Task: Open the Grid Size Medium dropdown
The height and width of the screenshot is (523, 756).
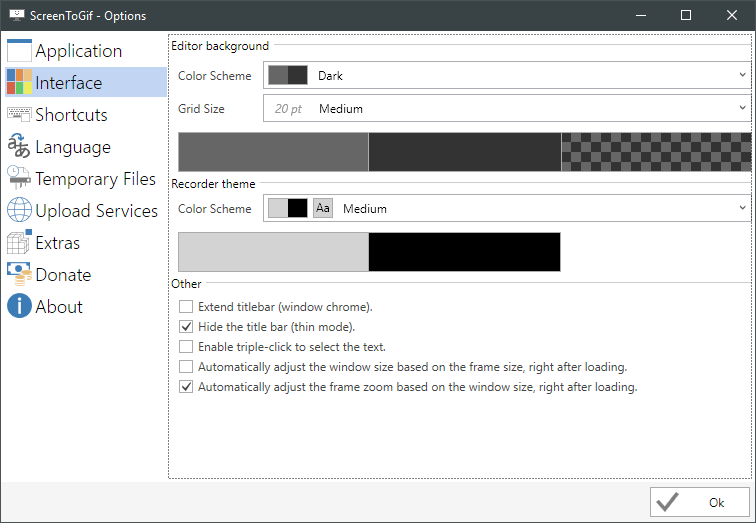Action: (507, 108)
